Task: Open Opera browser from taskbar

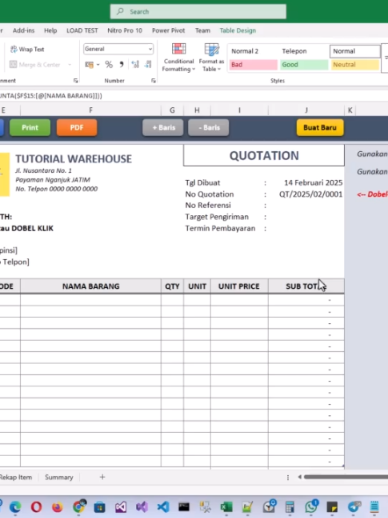Action: tap(36, 507)
